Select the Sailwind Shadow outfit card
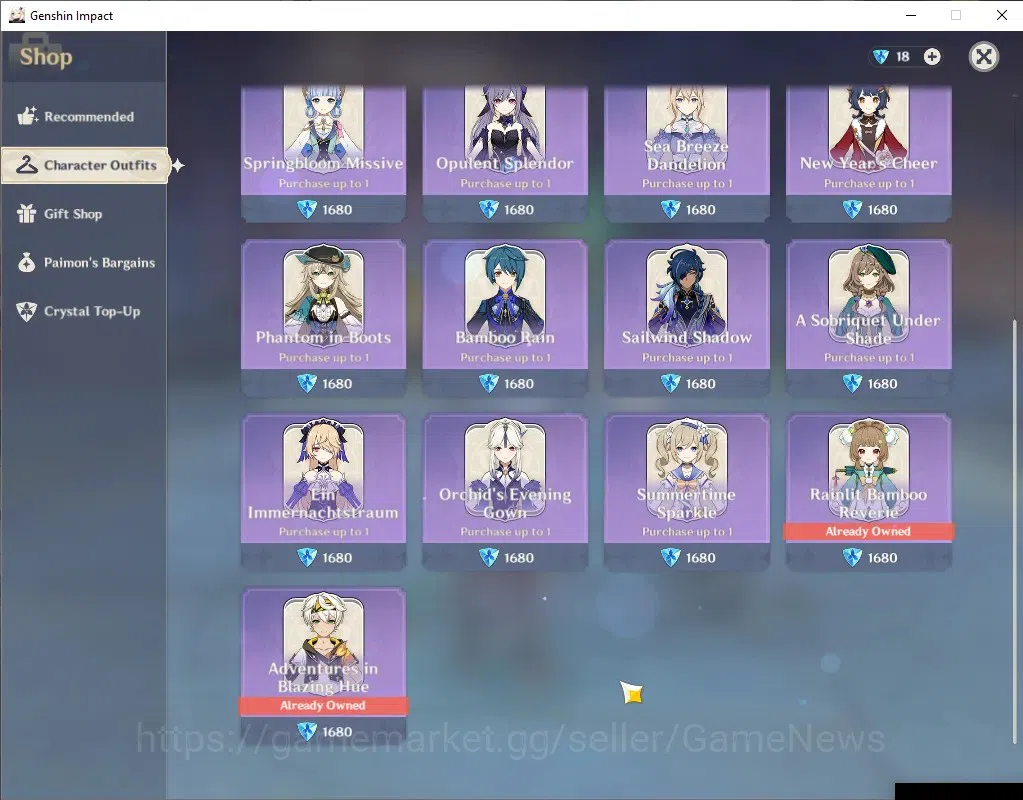Image resolution: width=1023 pixels, height=800 pixels. [x=687, y=318]
